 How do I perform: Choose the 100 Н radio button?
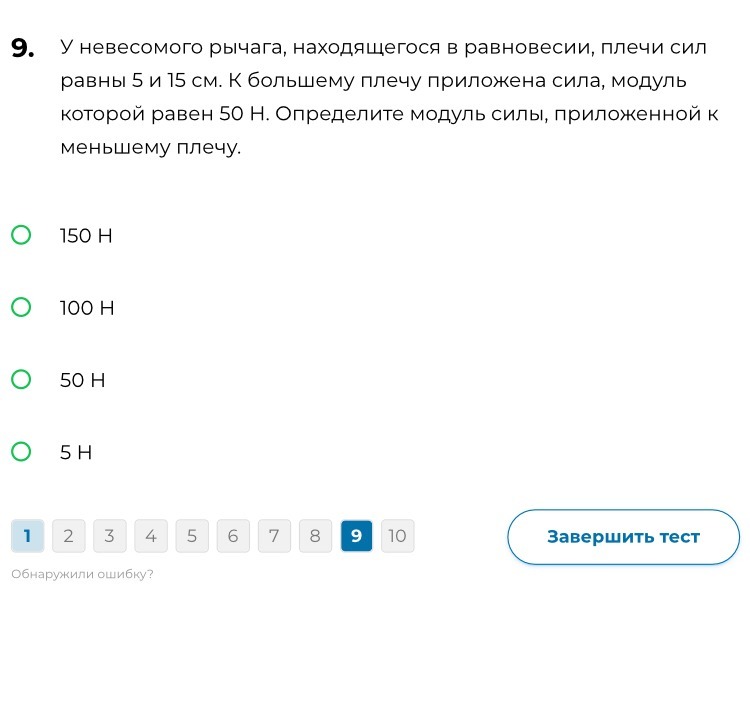pyautogui.click(x=21, y=308)
